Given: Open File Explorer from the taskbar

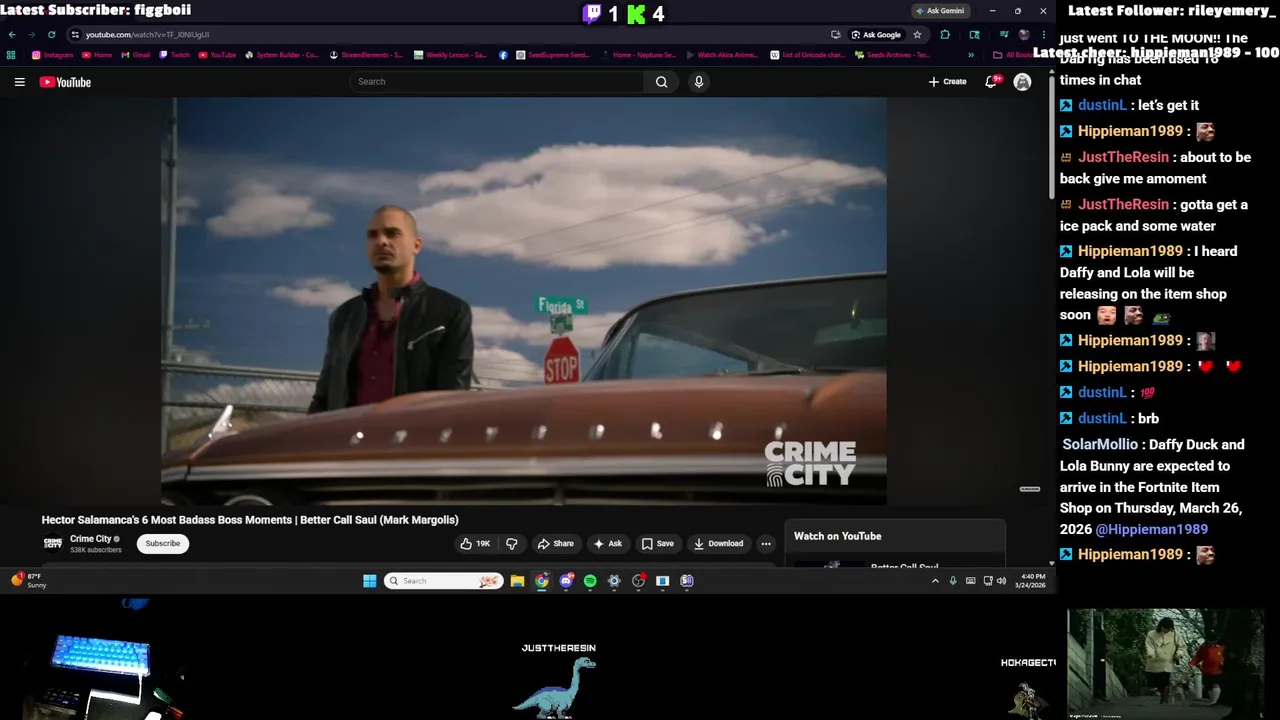Looking at the screenshot, I should 517,581.
